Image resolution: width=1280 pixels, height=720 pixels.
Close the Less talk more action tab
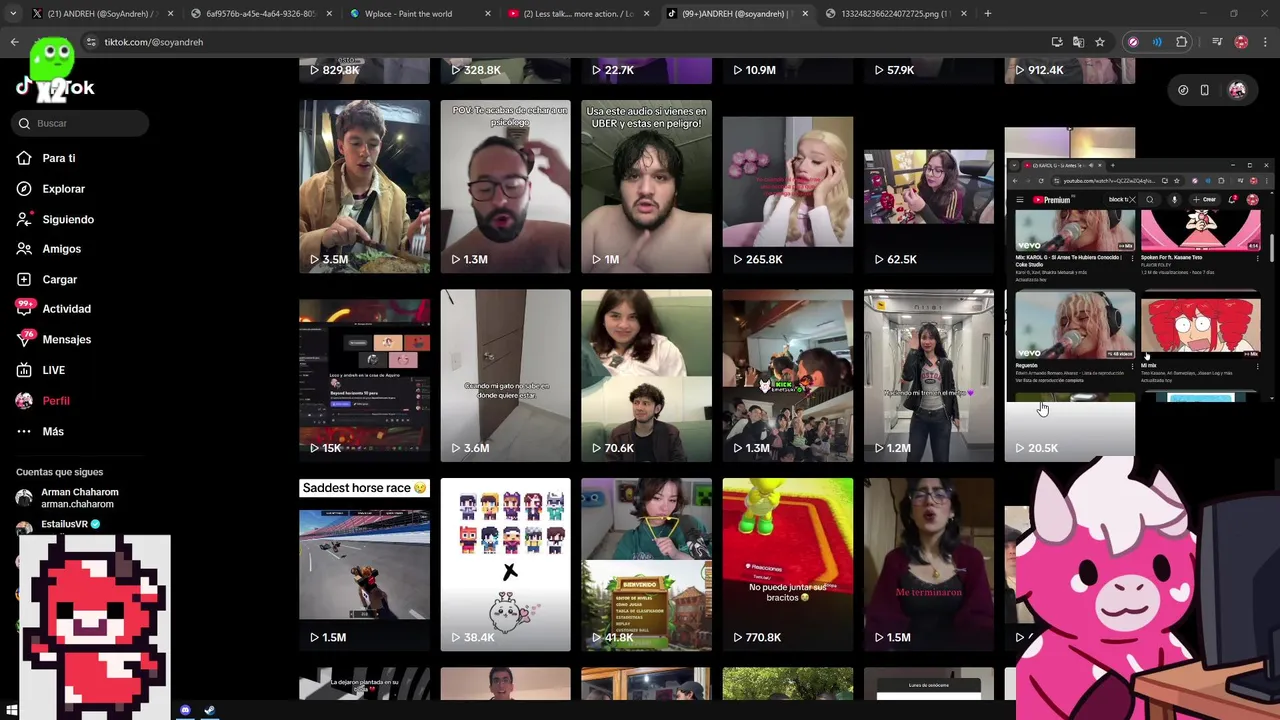point(648,14)
